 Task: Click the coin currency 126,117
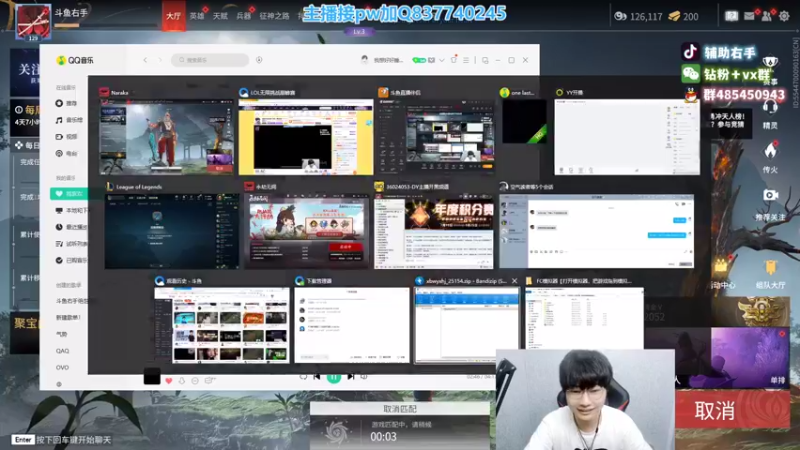pyautogui.click(x=639, y=16)
